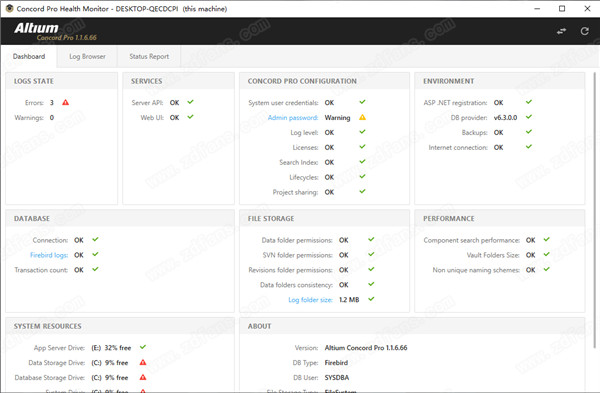Minimize the Health Monitor window
This screenshot has width=600, height=393.
click(x=537, y=8)
